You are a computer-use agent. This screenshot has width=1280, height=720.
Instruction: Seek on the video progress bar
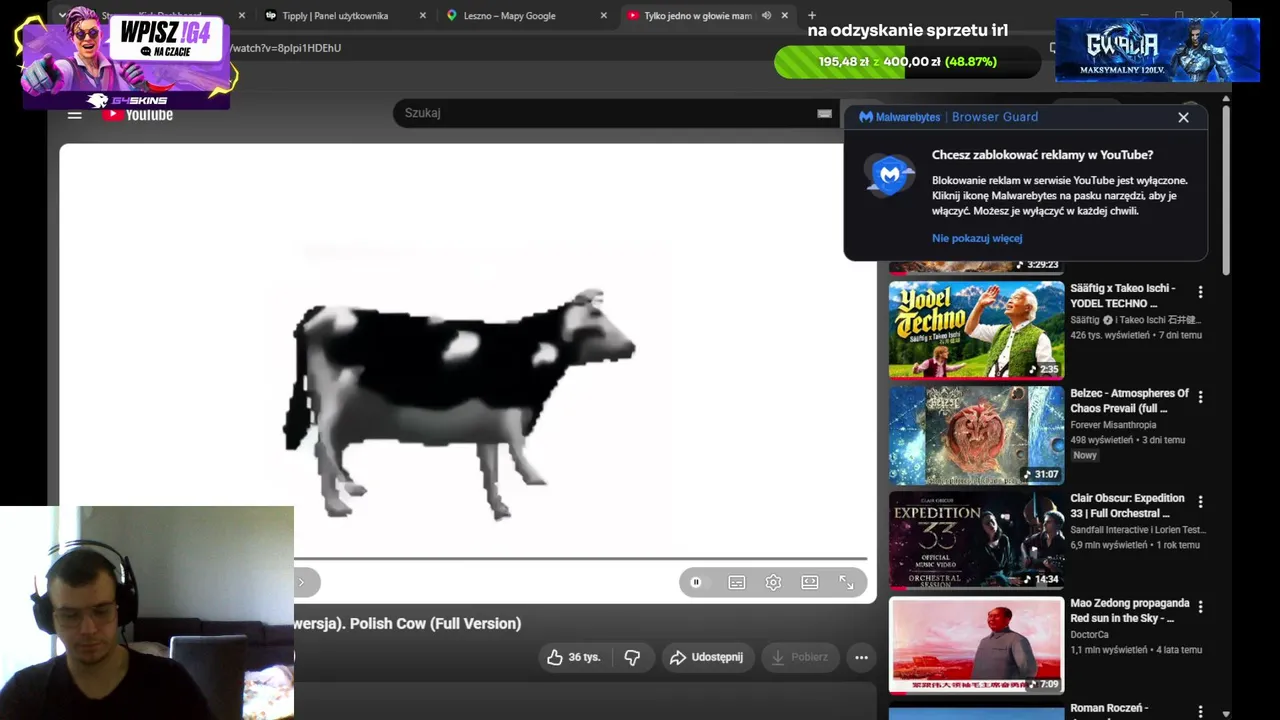coord(580,558)
